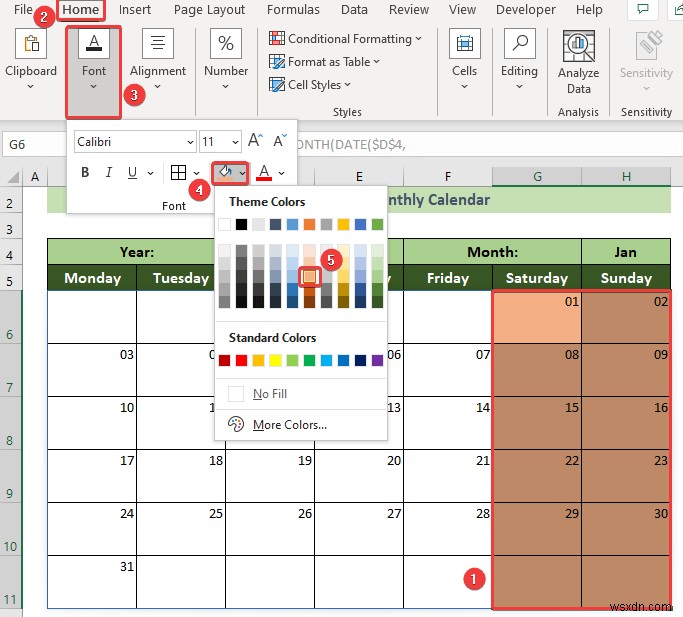Pick the standard yellow color swatch

click(275, 360)
